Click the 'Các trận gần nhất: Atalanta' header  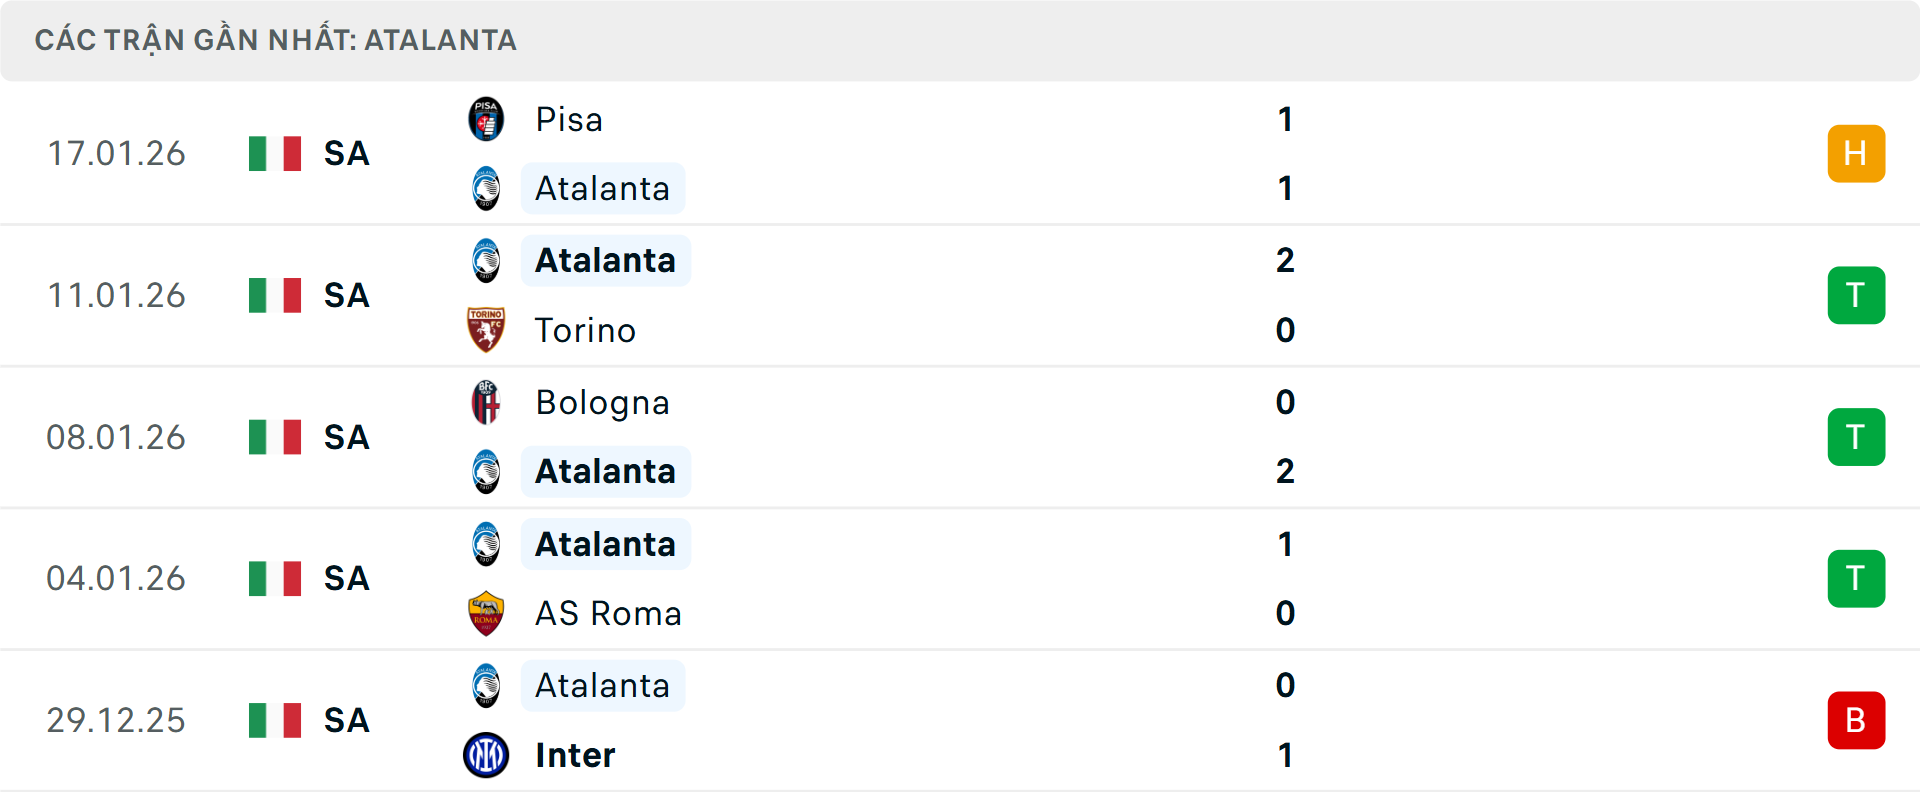(x=275, y=40)
